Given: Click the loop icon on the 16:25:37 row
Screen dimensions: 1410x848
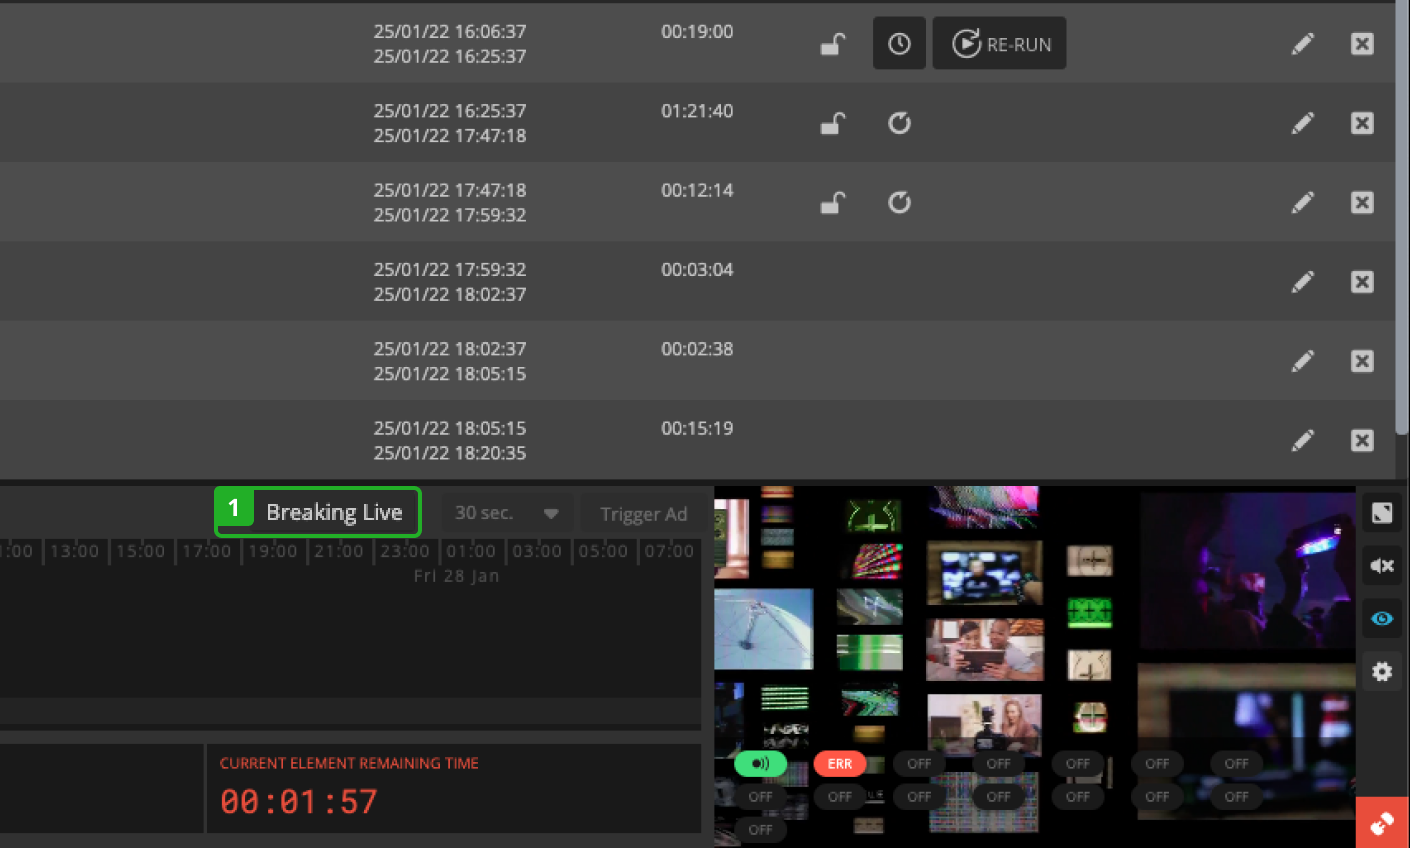Looking at the screenshot, I should point(899,122).
